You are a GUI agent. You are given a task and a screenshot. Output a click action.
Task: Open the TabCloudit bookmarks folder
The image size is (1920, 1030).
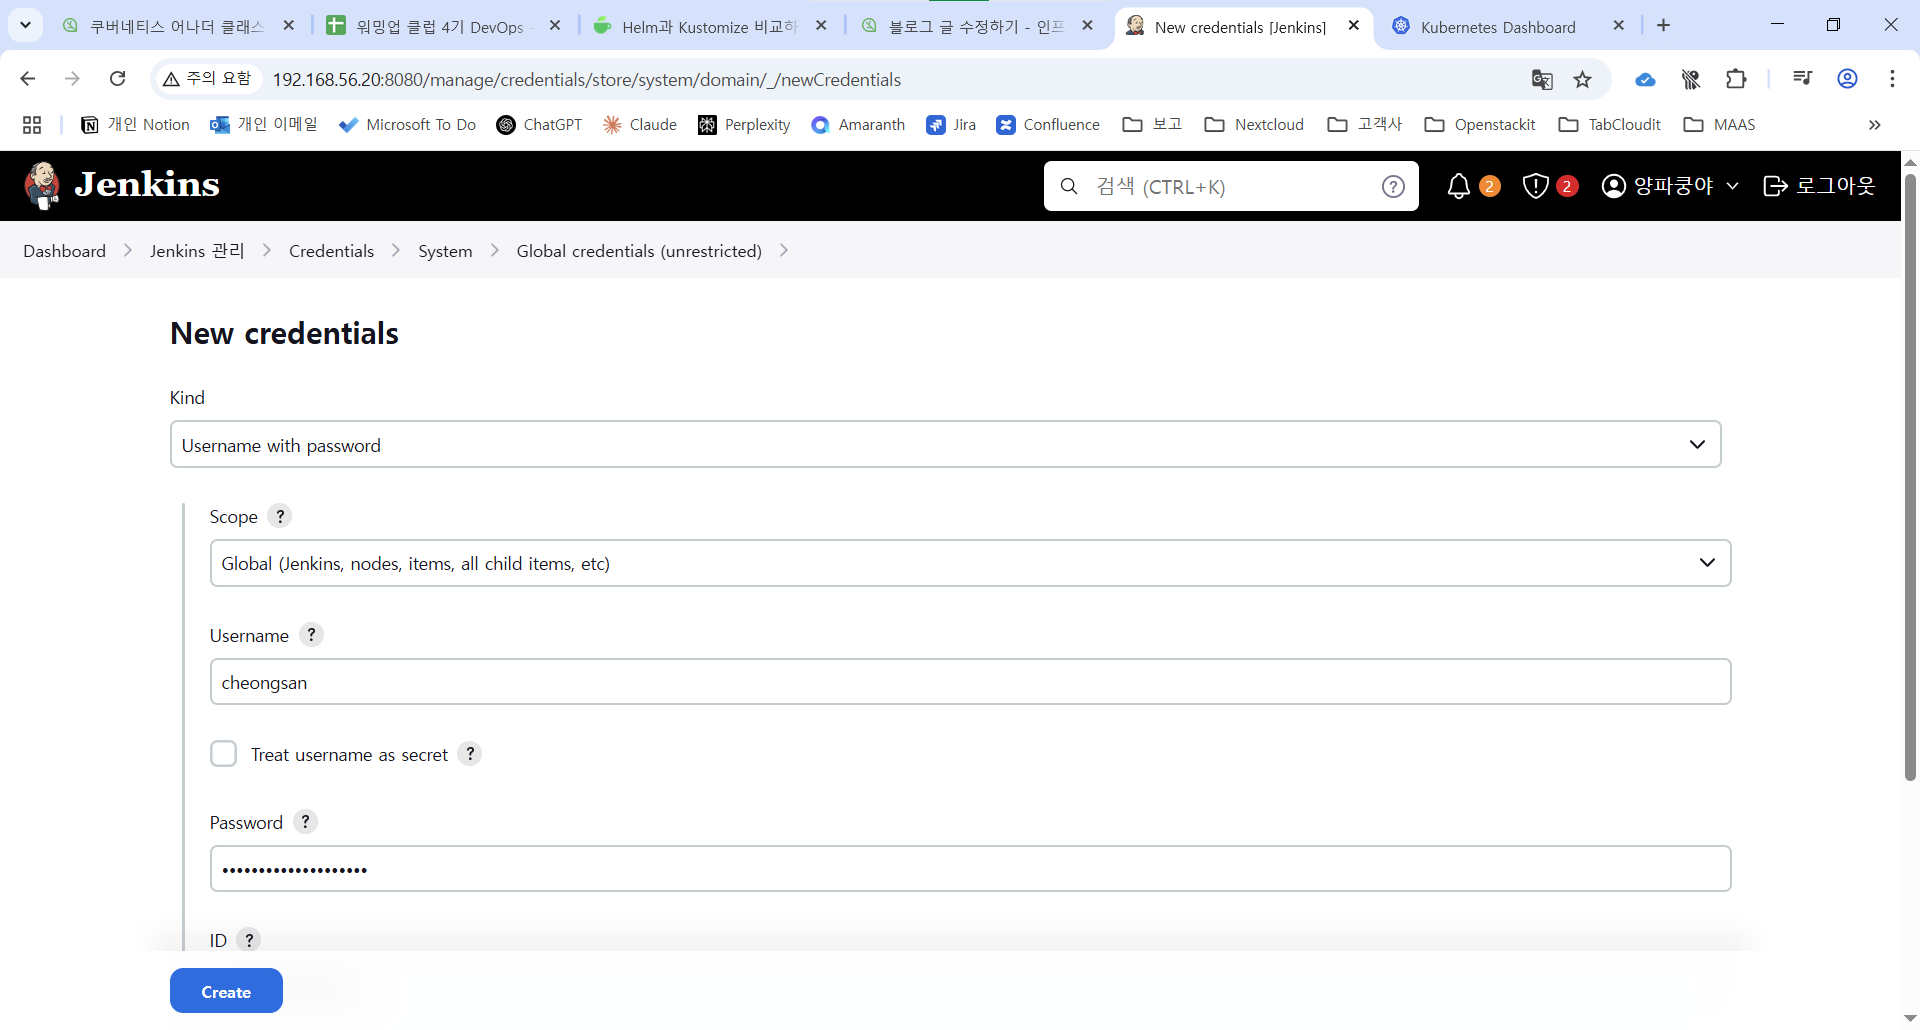click(1609, 125)
